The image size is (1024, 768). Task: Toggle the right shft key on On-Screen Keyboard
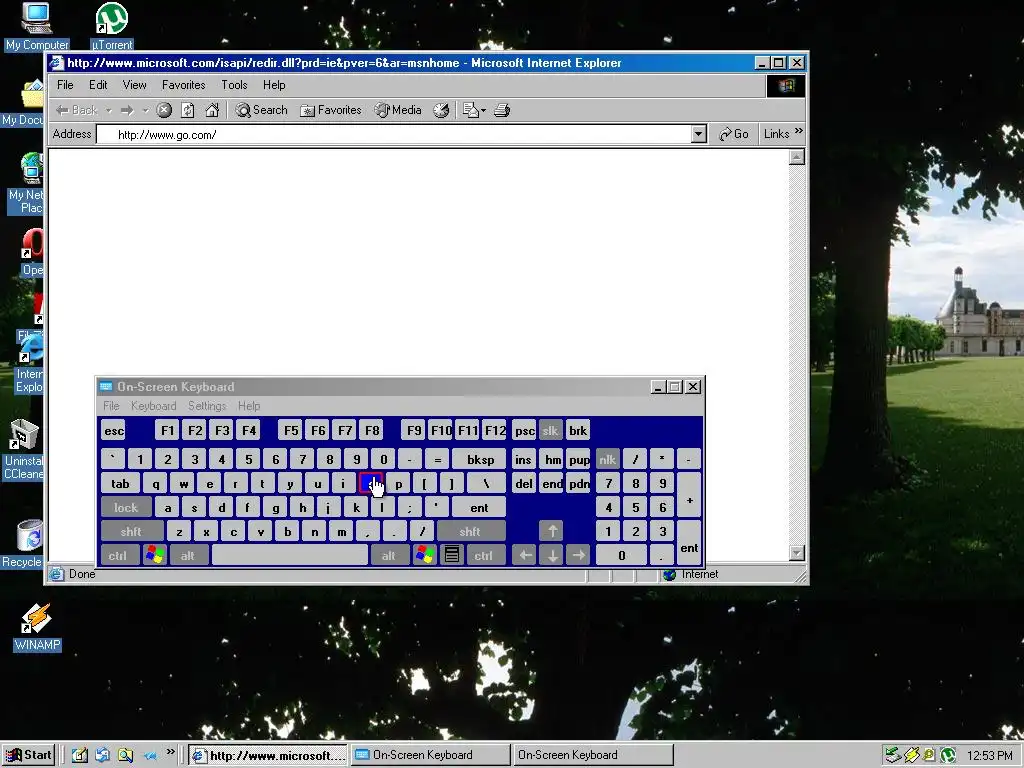tap(470, 531)
